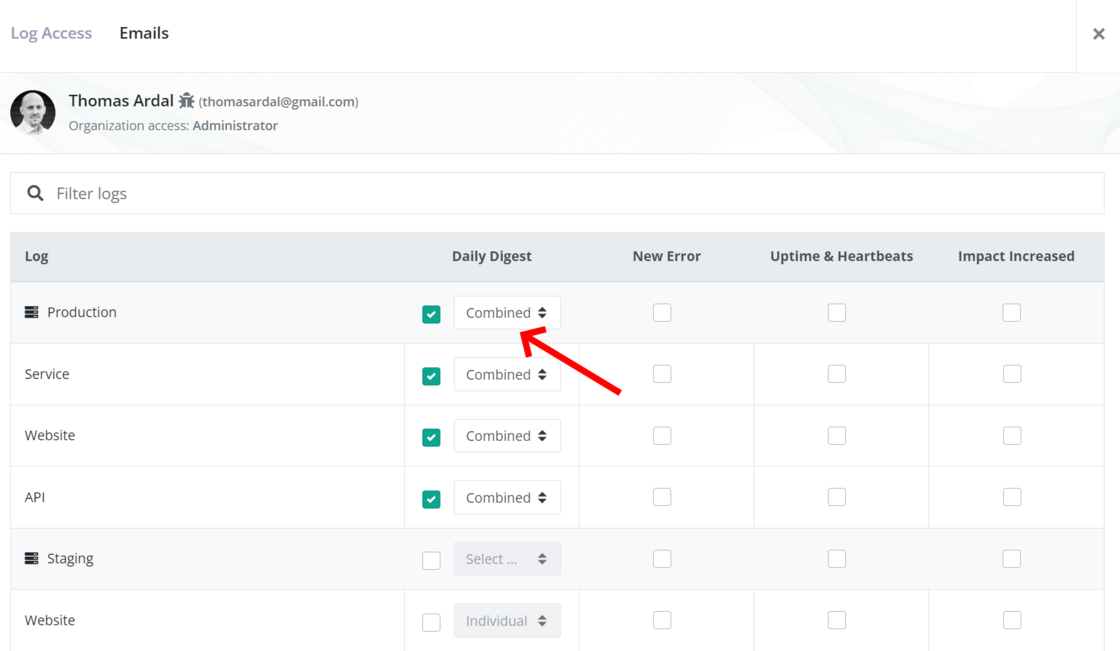Enable New Error for Production
This screenshot has height=651, width=1120.
coord(662,312)
